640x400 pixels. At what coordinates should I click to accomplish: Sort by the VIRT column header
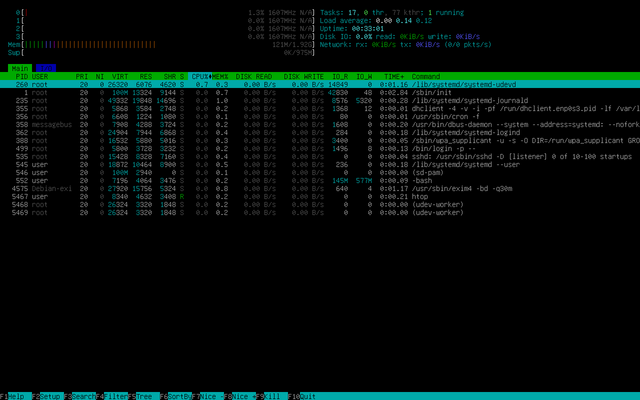coord(120,76)
